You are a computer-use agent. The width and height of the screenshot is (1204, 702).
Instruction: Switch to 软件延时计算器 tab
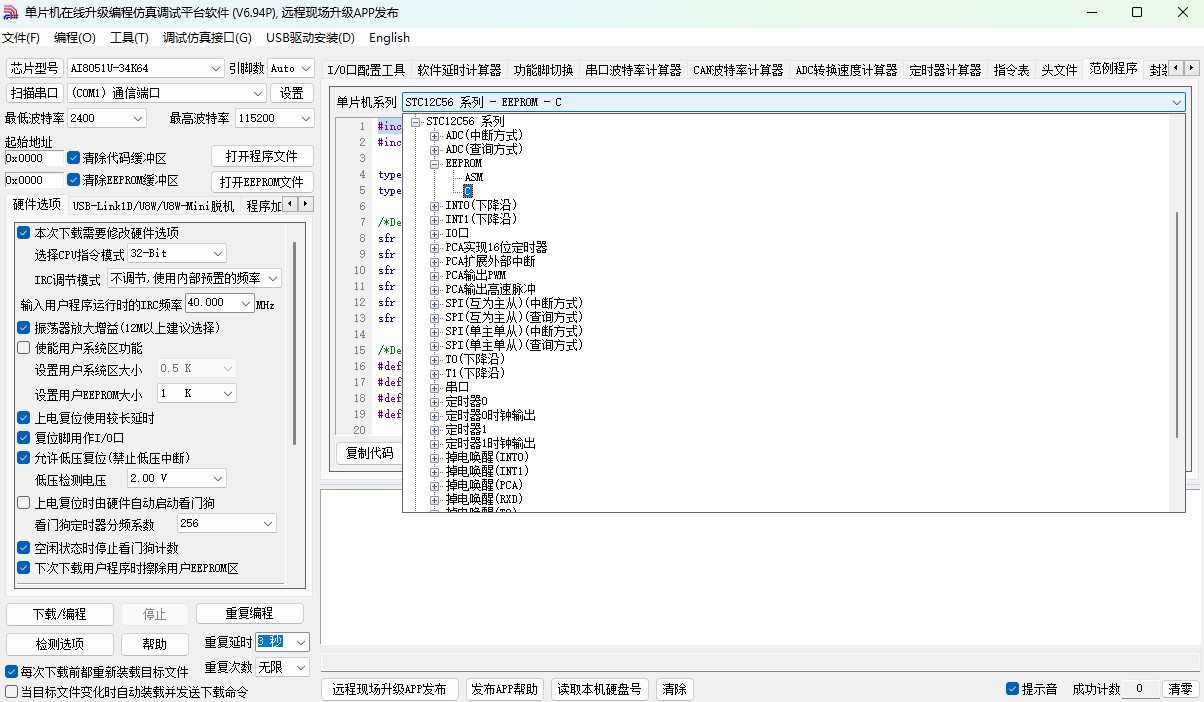point(459,70)
